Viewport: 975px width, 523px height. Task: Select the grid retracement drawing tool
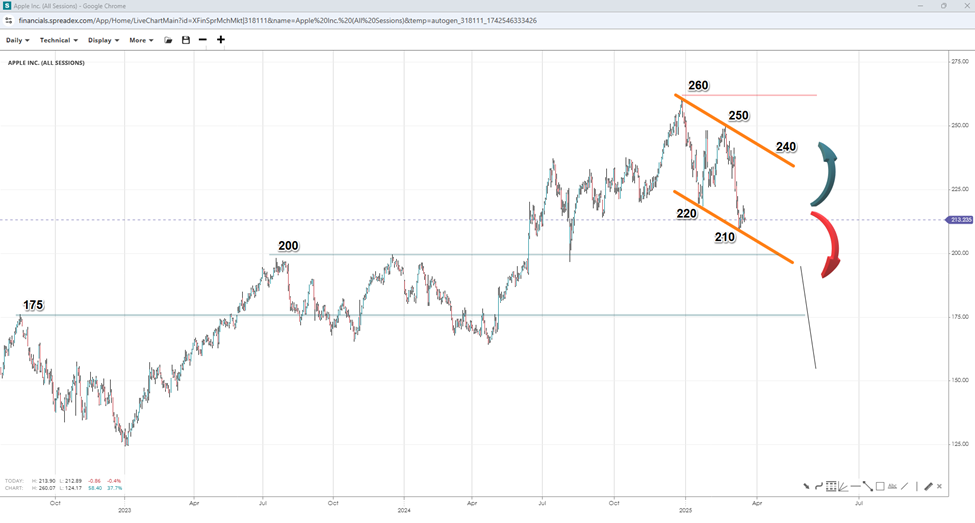831,487
